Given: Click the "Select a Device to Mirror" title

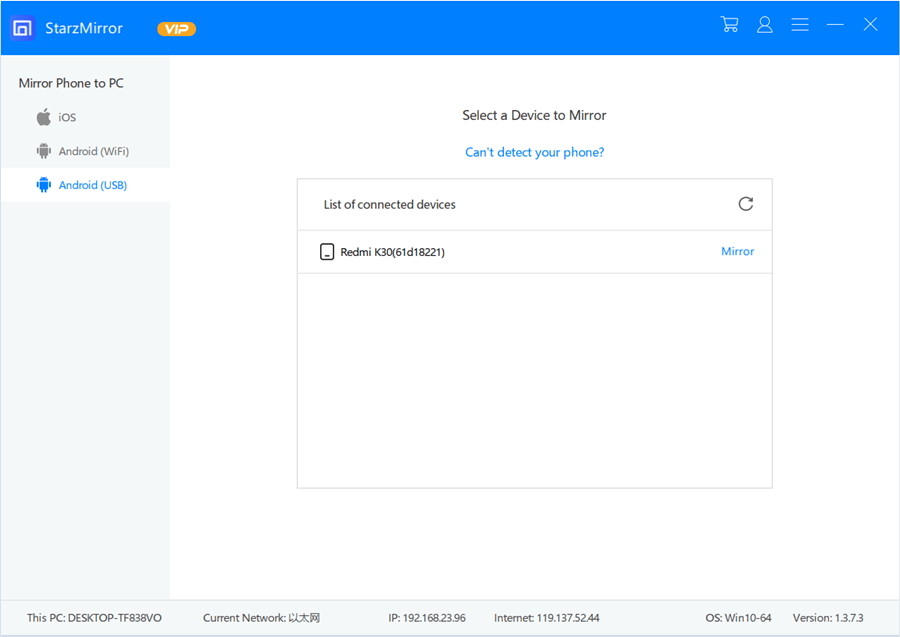Looking at the screenshot, I should 534,115.
